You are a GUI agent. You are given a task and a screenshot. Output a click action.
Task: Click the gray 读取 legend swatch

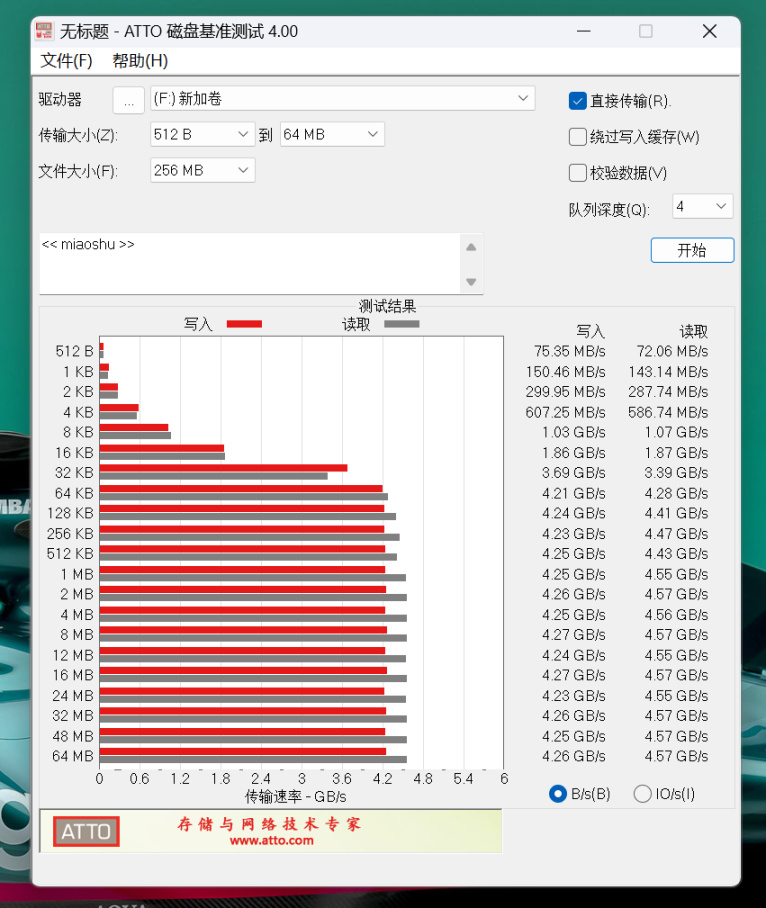(x=402, y=324)
